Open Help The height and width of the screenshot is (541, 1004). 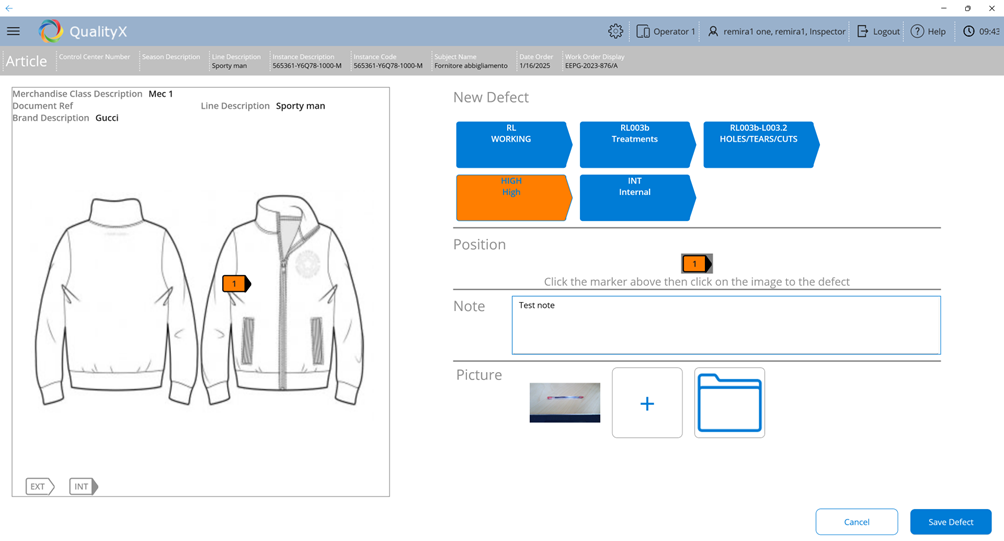928,31
